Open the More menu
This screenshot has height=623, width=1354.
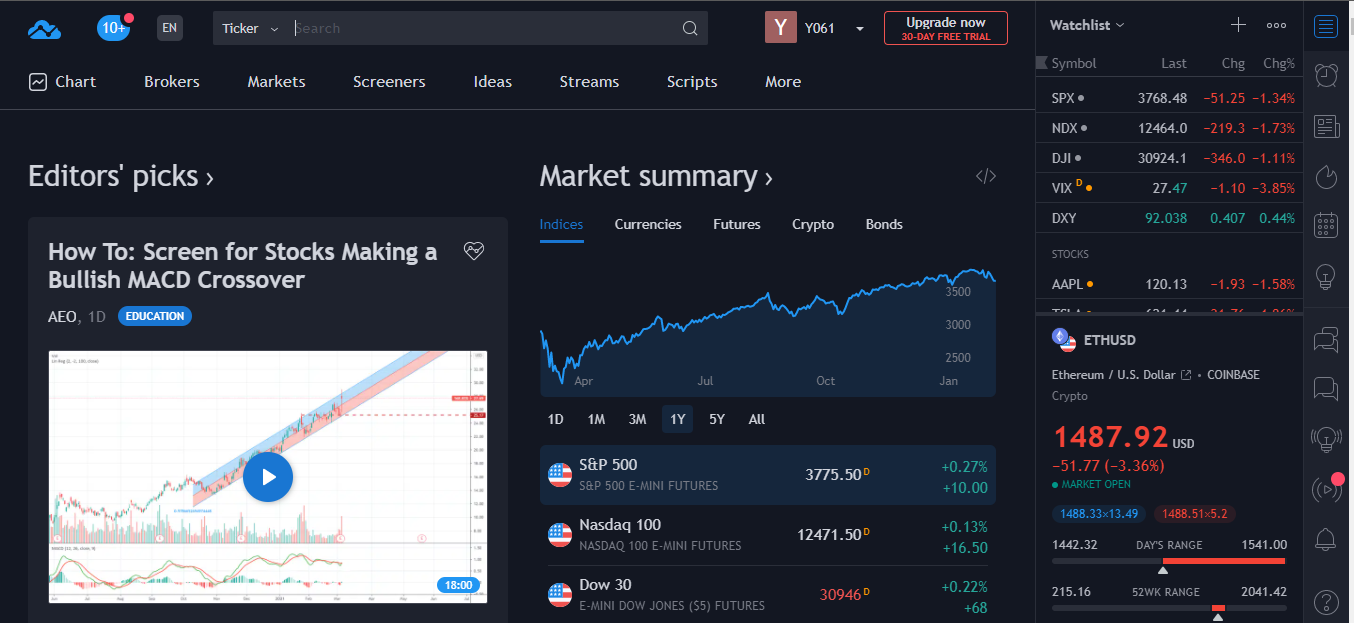(783, 82)
